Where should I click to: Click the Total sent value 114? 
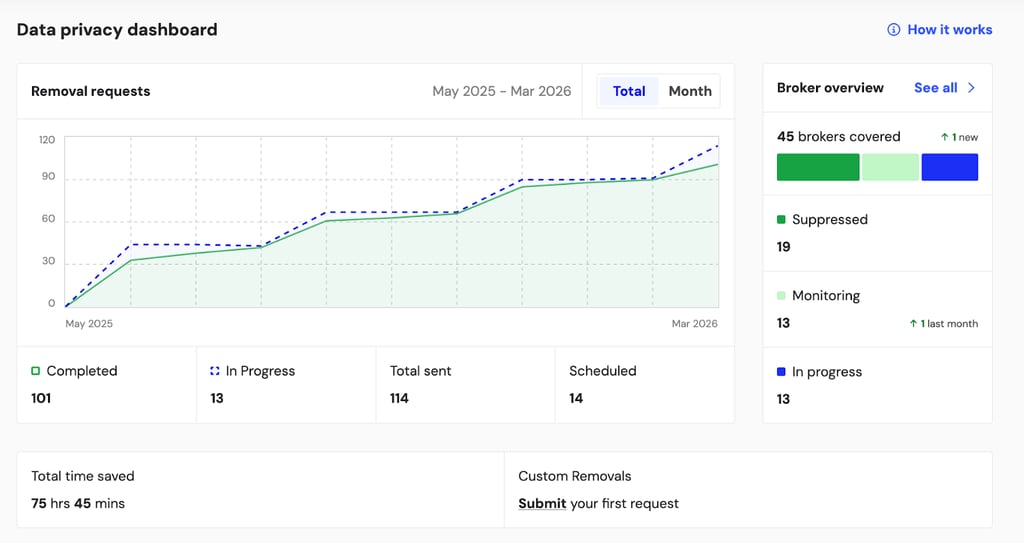click(399, 398)
